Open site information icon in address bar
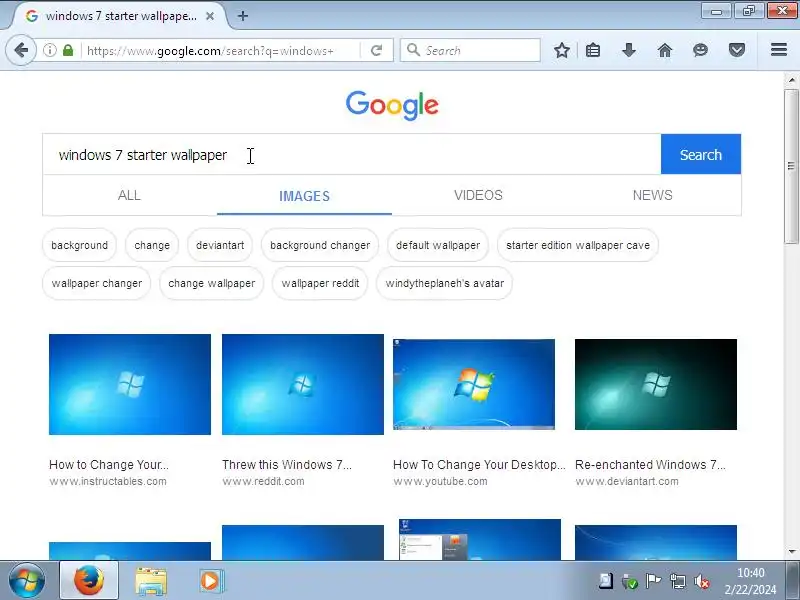Screen dimensions: 800x600 coord(49,50)
